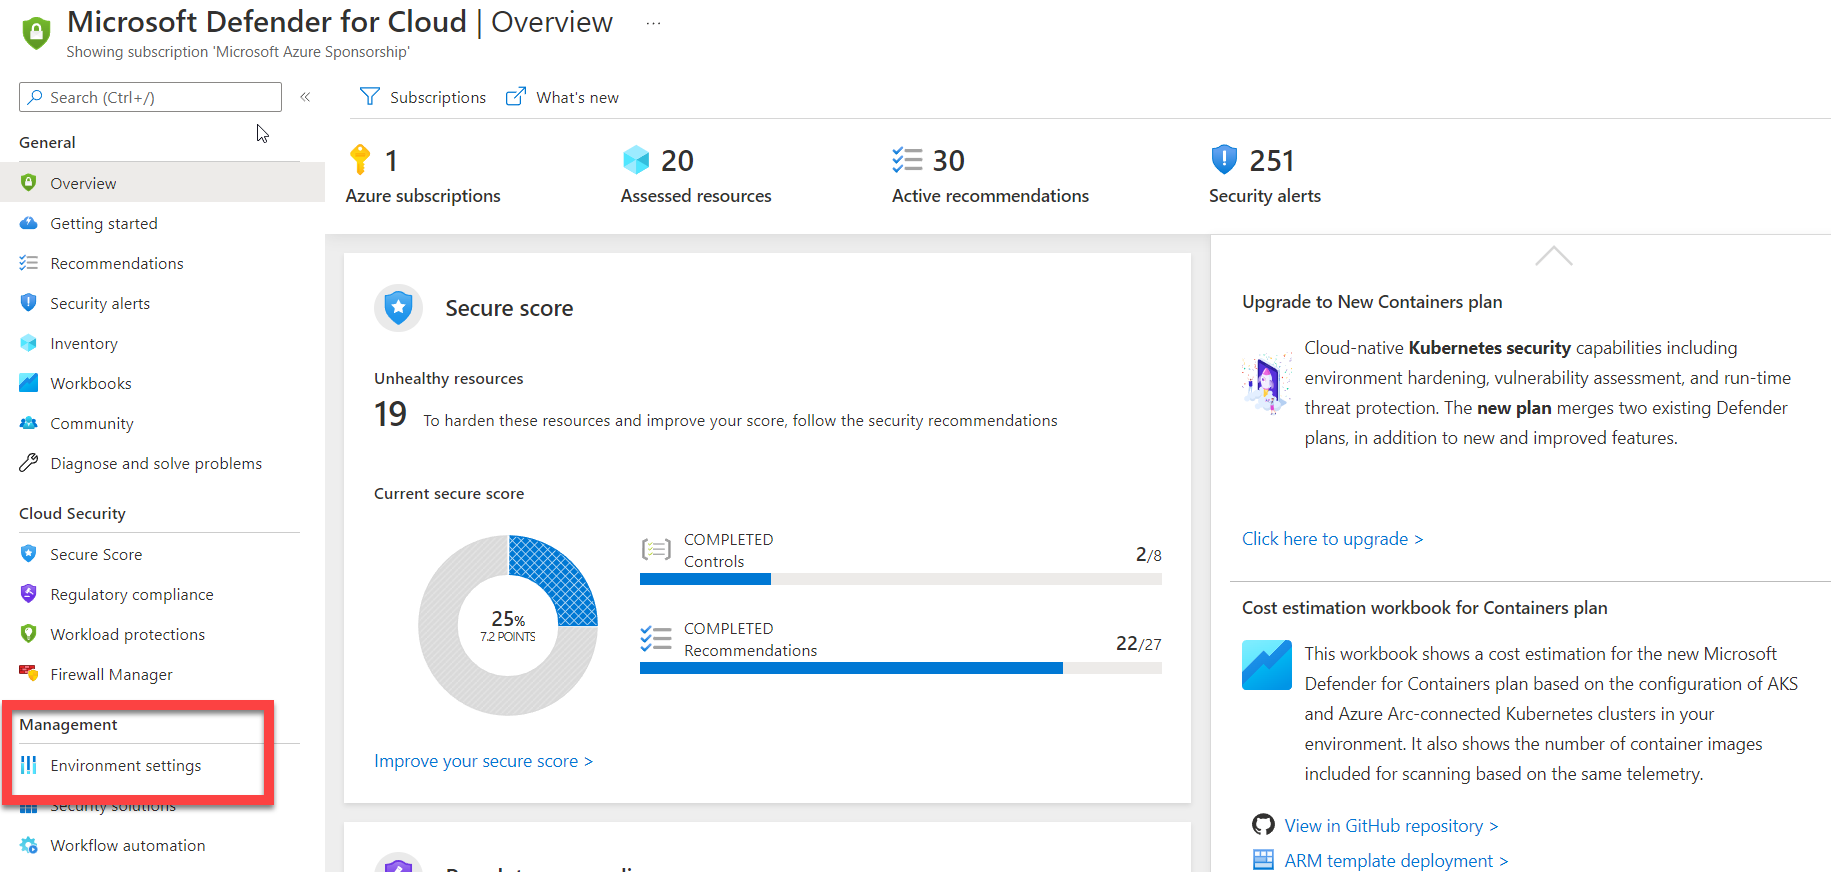Click the 25% secure score donut chart
The image size is (1831, 872).
pos(508,625)
